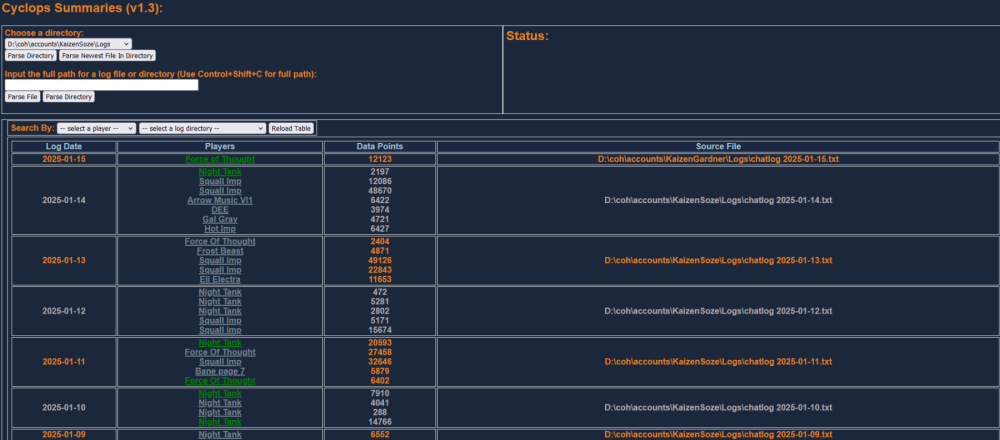Viewport: 1000px width, 440px height.
Task: Click the Reload Table button
Action: coord(291,128)
